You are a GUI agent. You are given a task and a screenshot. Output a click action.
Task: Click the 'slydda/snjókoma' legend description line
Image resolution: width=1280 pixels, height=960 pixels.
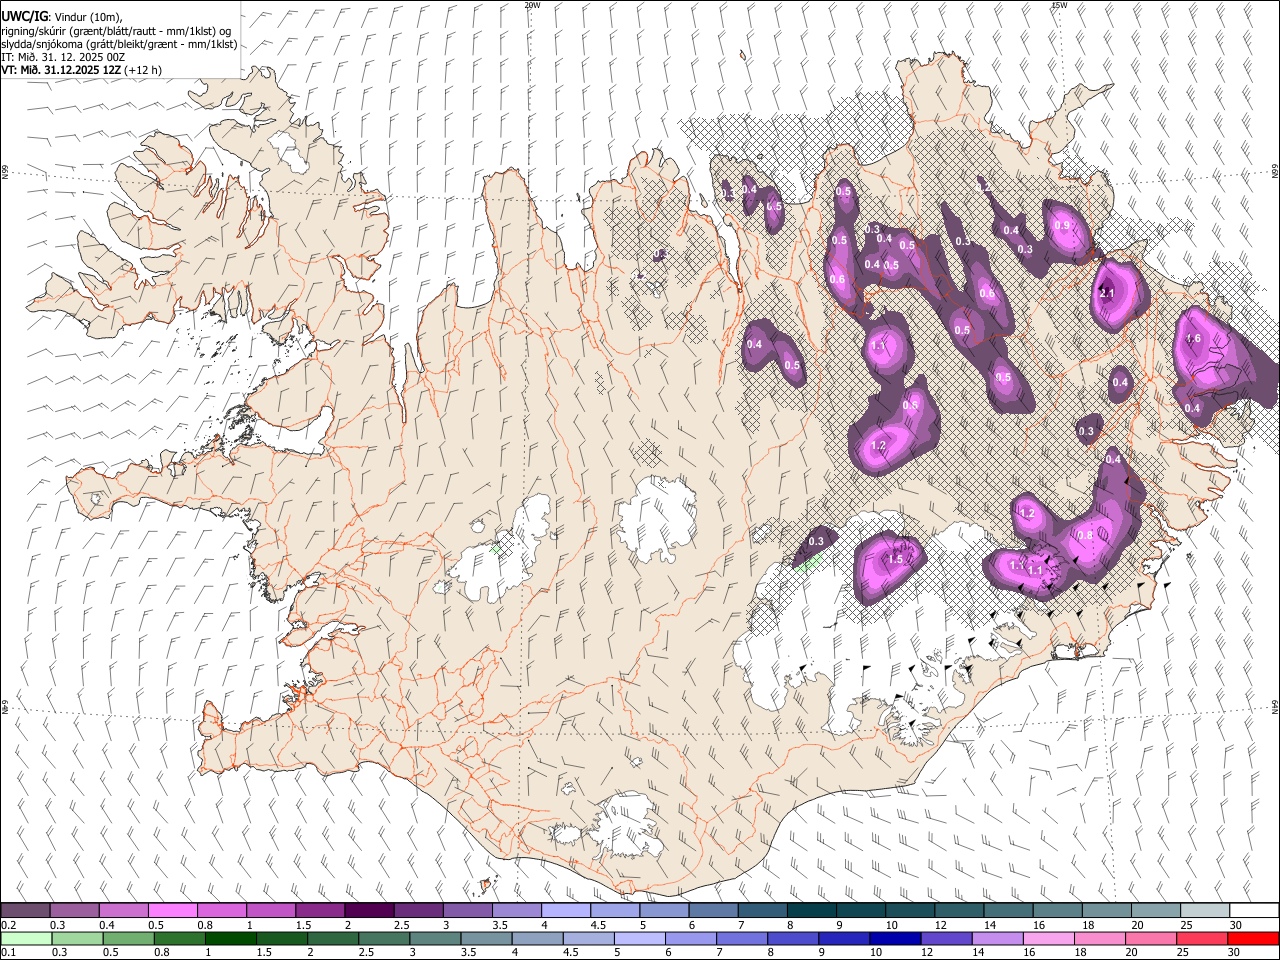[119, 44]
